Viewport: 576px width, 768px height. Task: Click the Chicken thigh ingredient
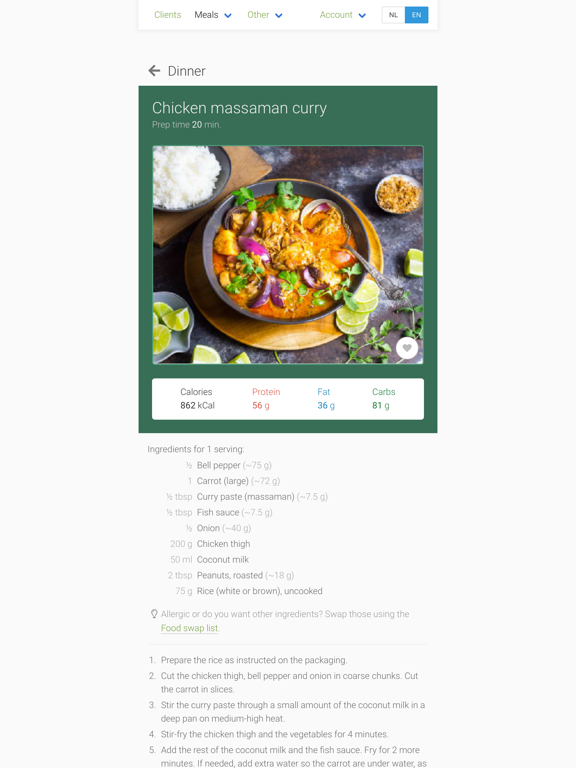tap(223, 544)
